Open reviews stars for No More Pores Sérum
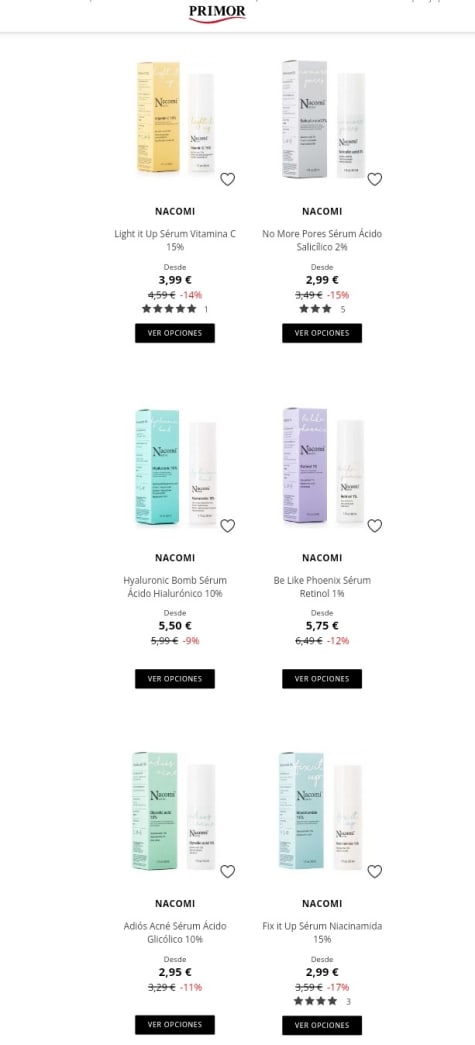Image resolution: width=475 pixels, height=1045 pixels. coord(315,309)
